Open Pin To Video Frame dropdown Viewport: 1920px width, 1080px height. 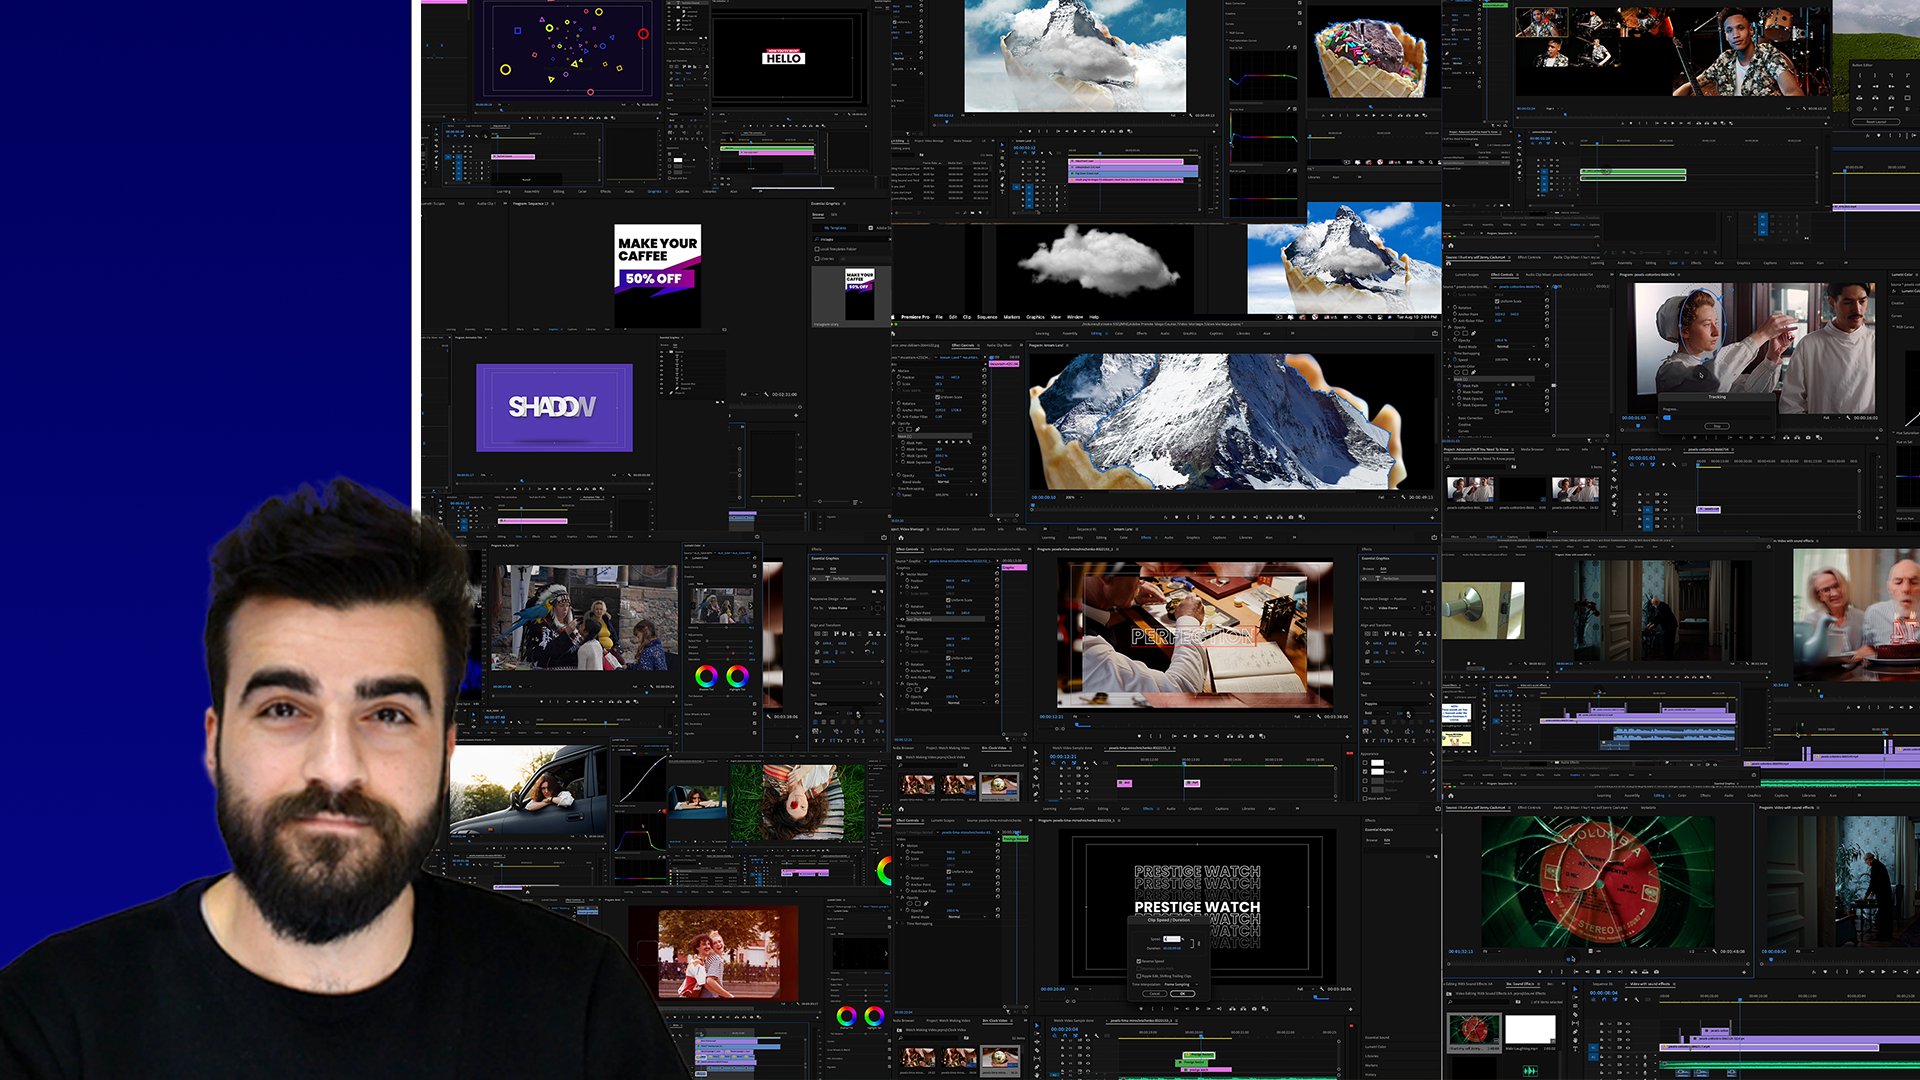coord(1396,608)
